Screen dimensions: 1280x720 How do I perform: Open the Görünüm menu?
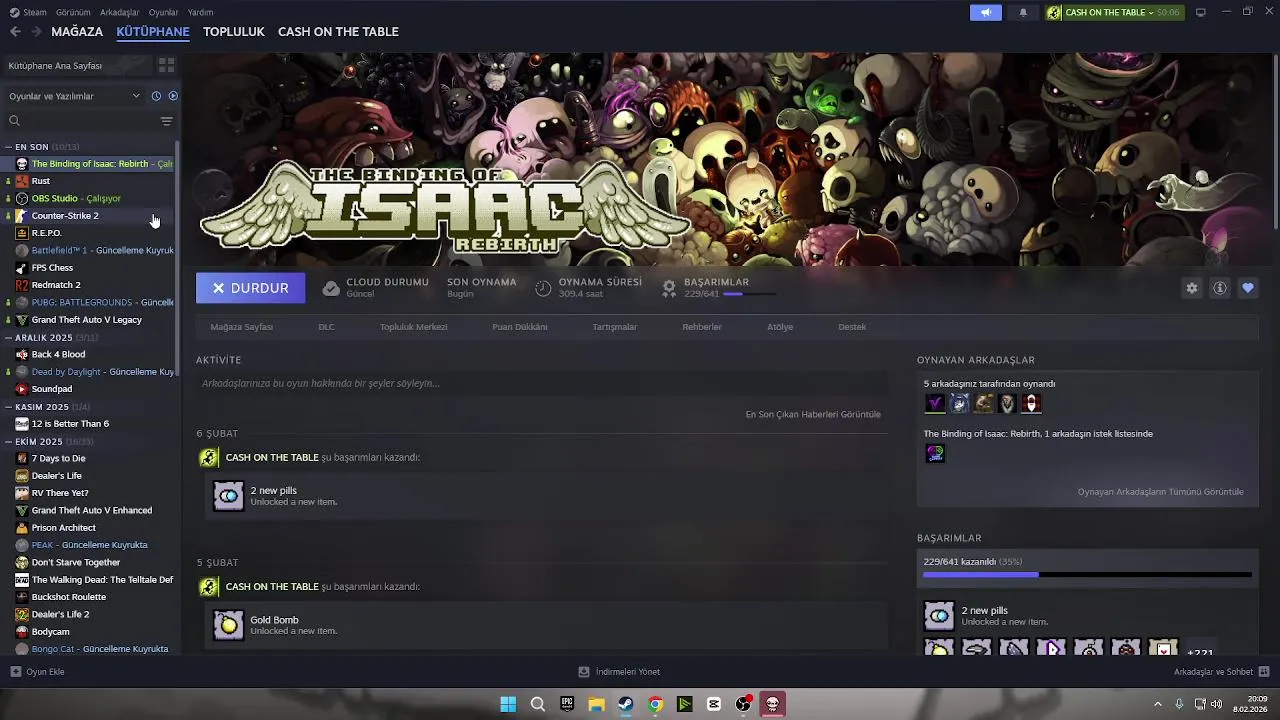[73, 12]
